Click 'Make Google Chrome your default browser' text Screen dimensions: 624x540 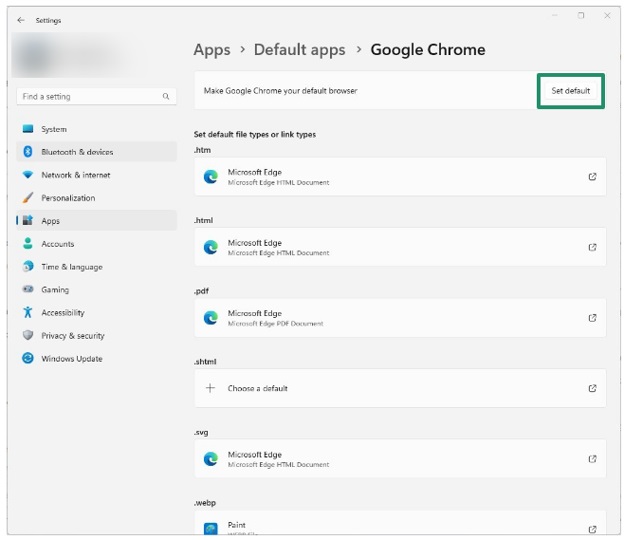click(x=281, y=91)
